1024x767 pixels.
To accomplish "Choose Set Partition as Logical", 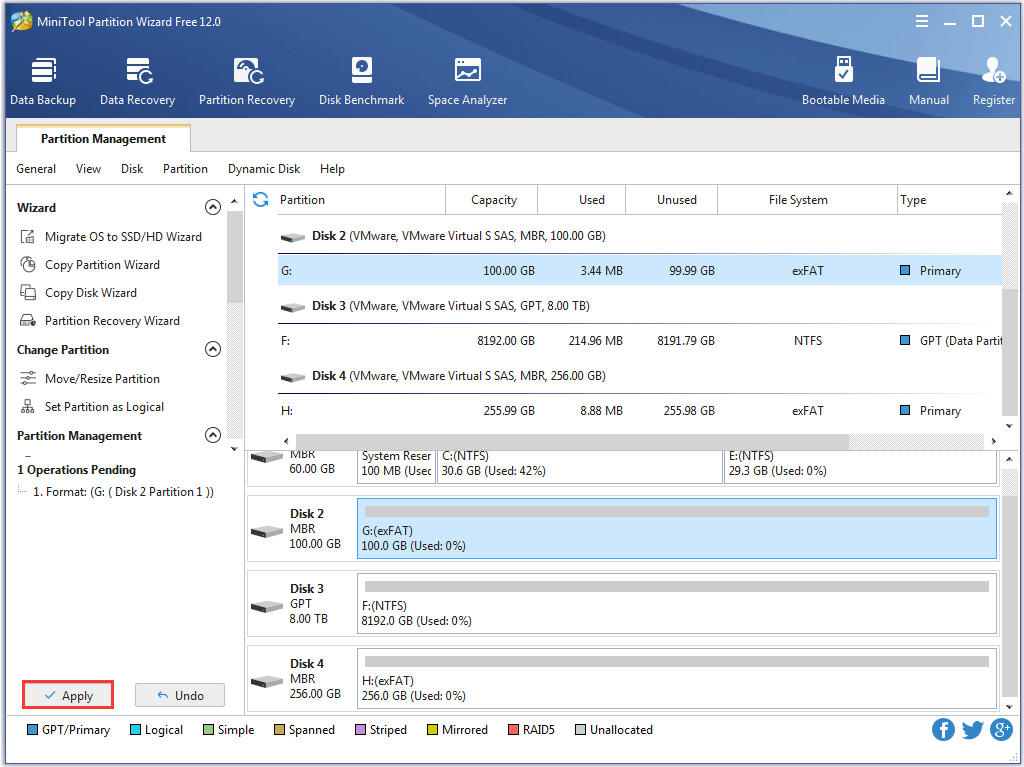I will (92, 406).
